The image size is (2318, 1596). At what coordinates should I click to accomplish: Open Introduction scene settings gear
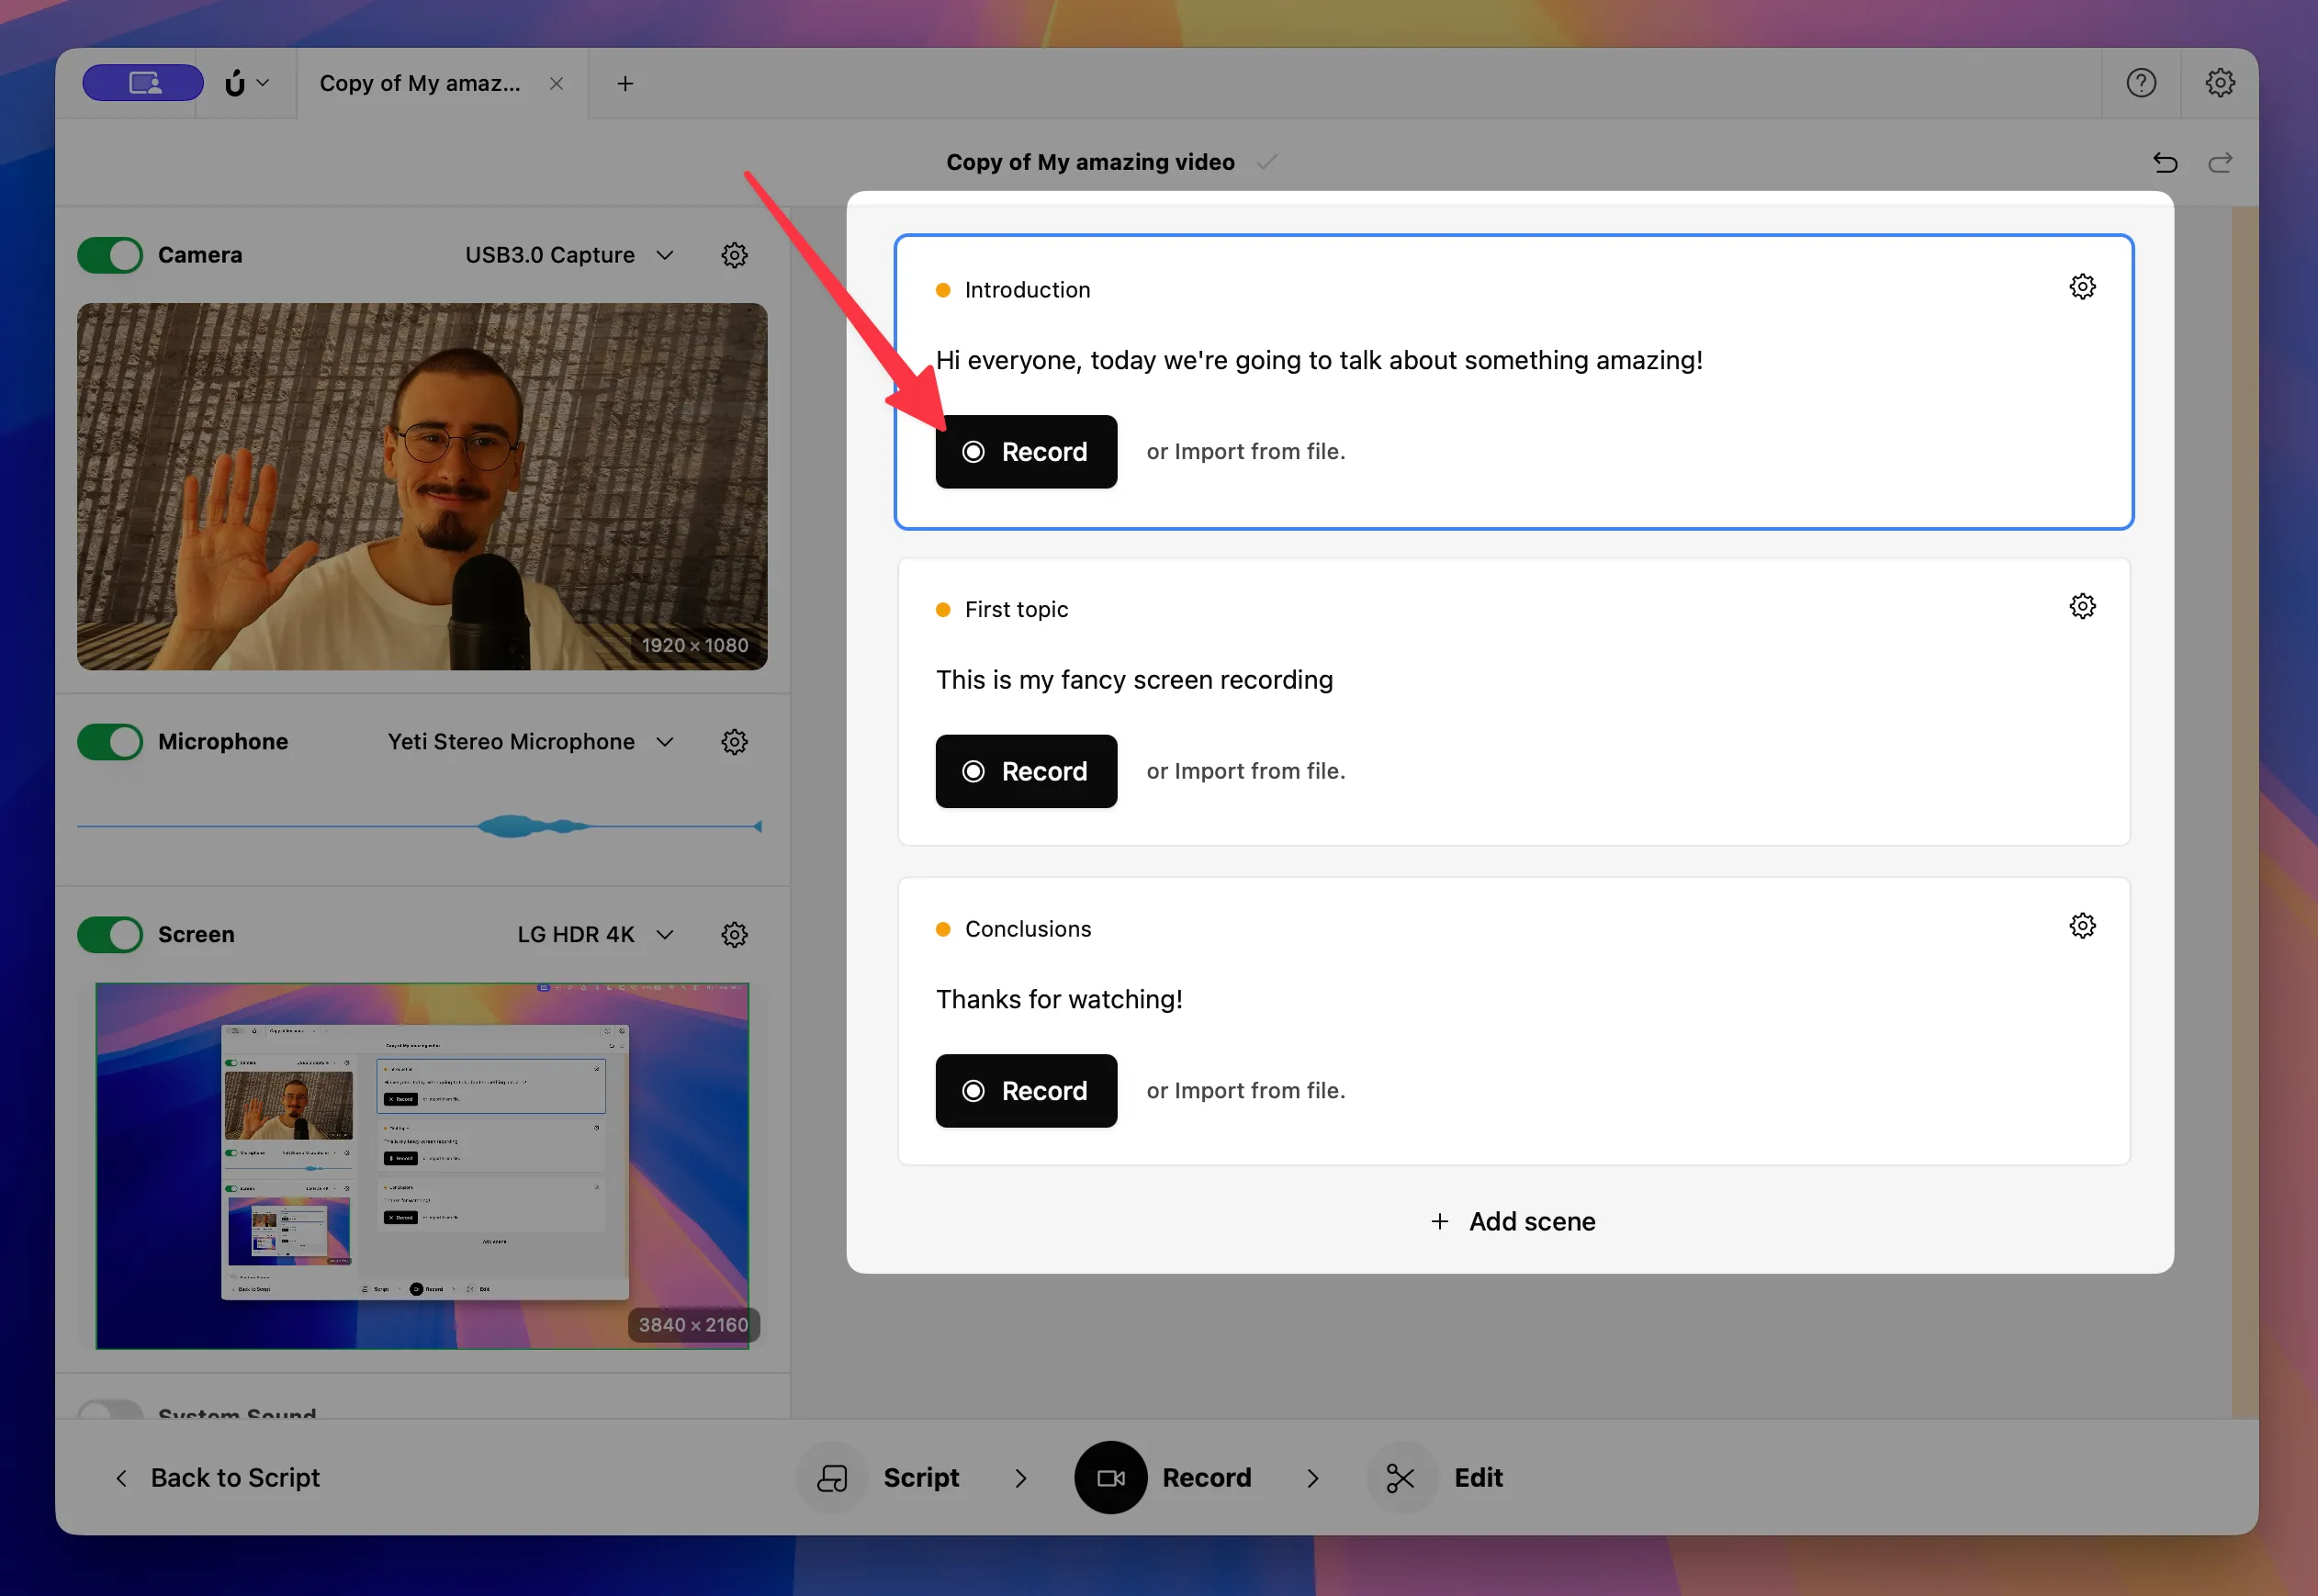2082,287
